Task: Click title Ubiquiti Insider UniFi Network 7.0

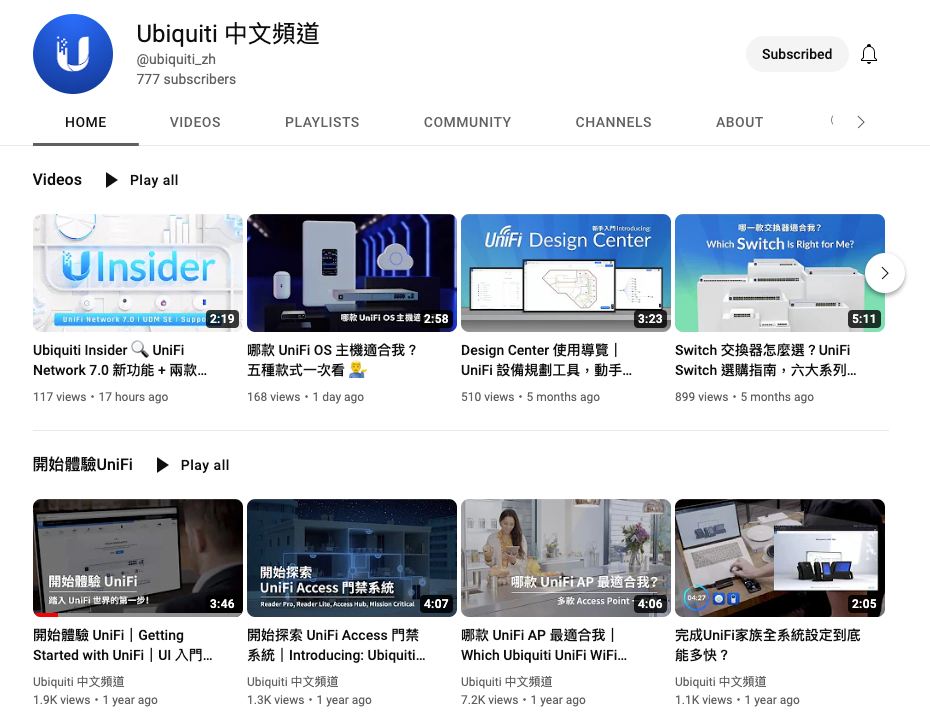Action: click(120, 360)
